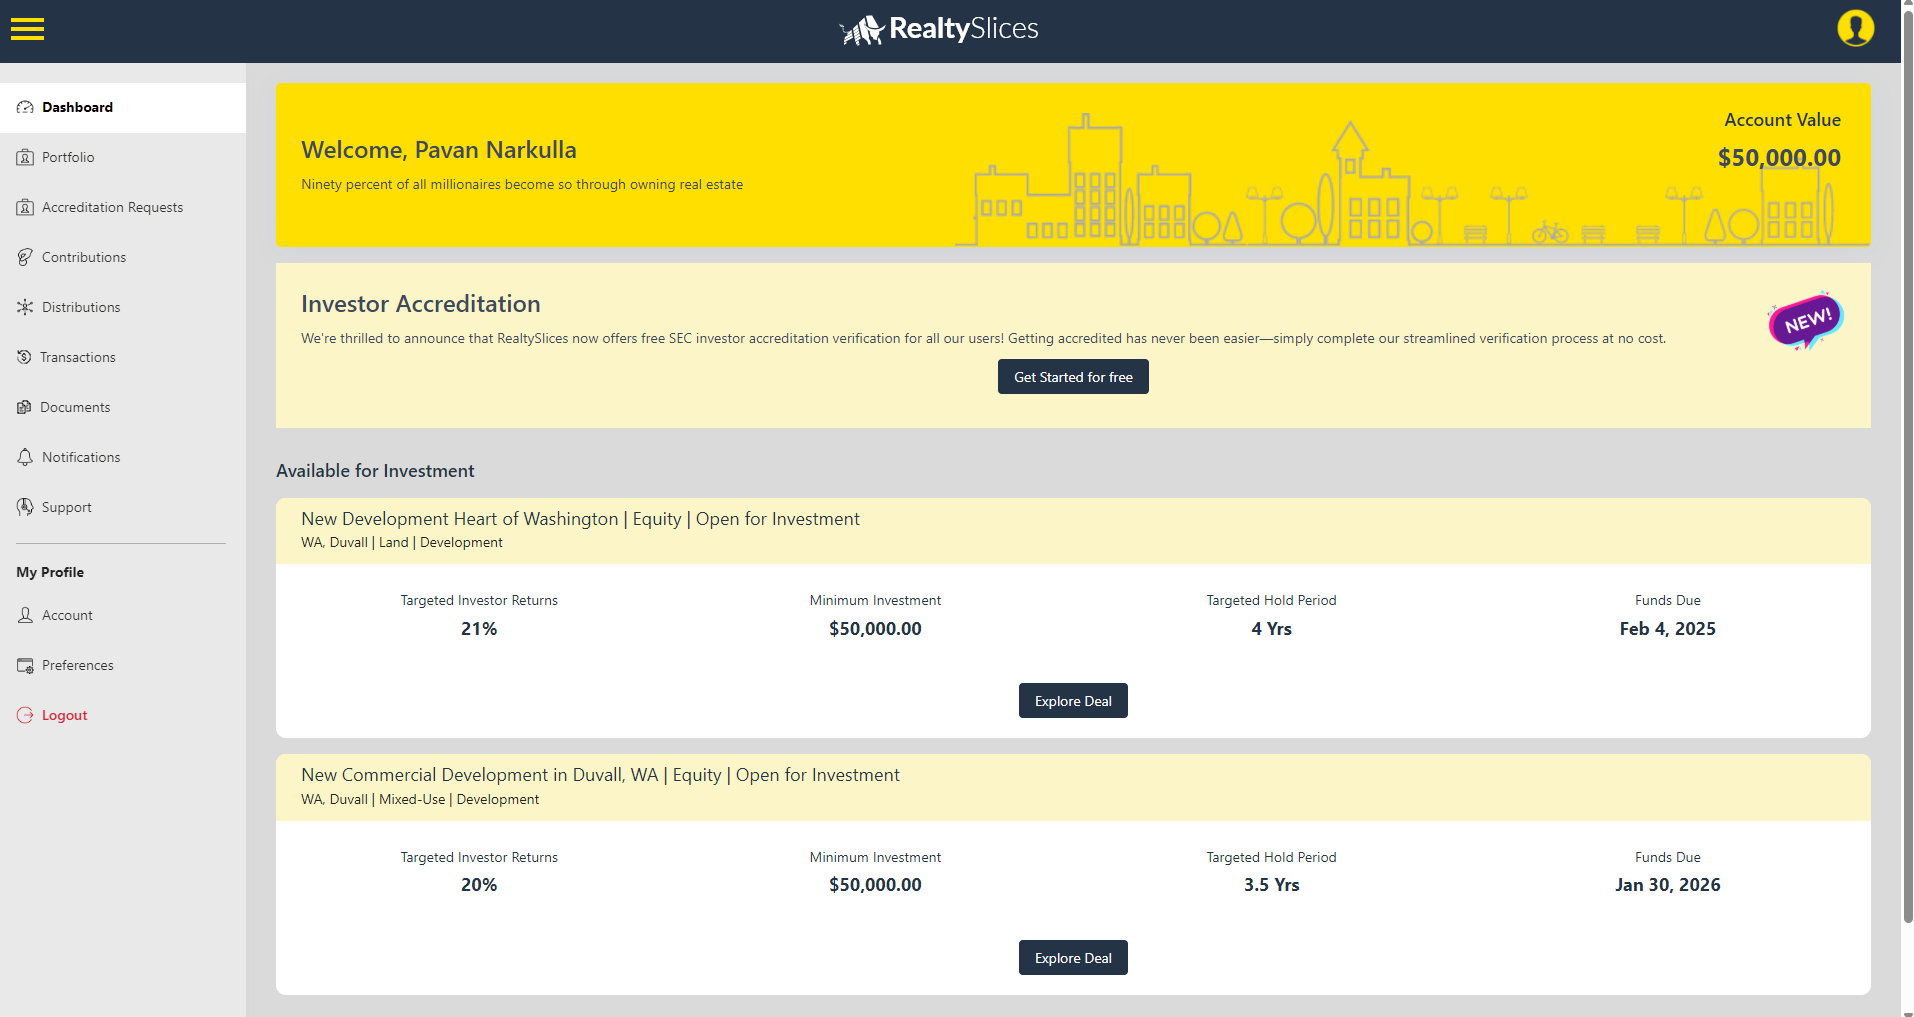The height and width of the screenshot is (1017, 1914).
Task: Click the red Logout icon
Action: pos(25,715)
